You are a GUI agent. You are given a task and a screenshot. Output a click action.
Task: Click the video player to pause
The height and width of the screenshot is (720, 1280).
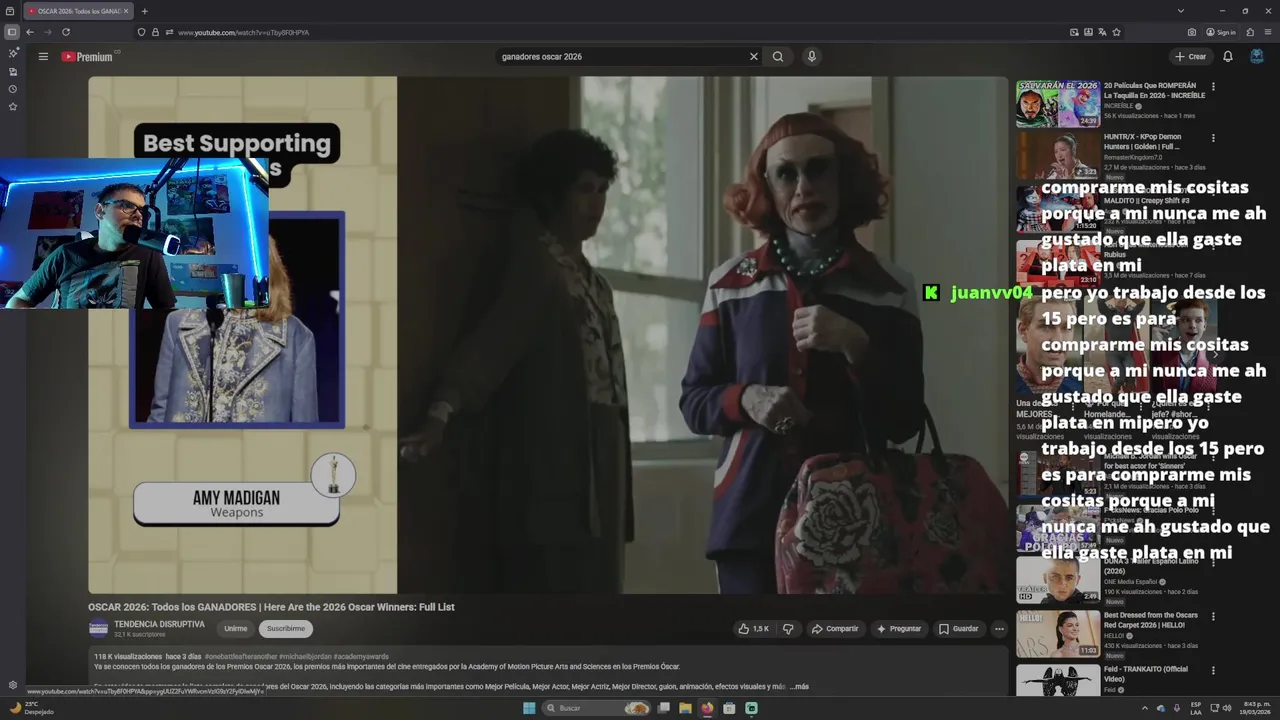[548, 335]
